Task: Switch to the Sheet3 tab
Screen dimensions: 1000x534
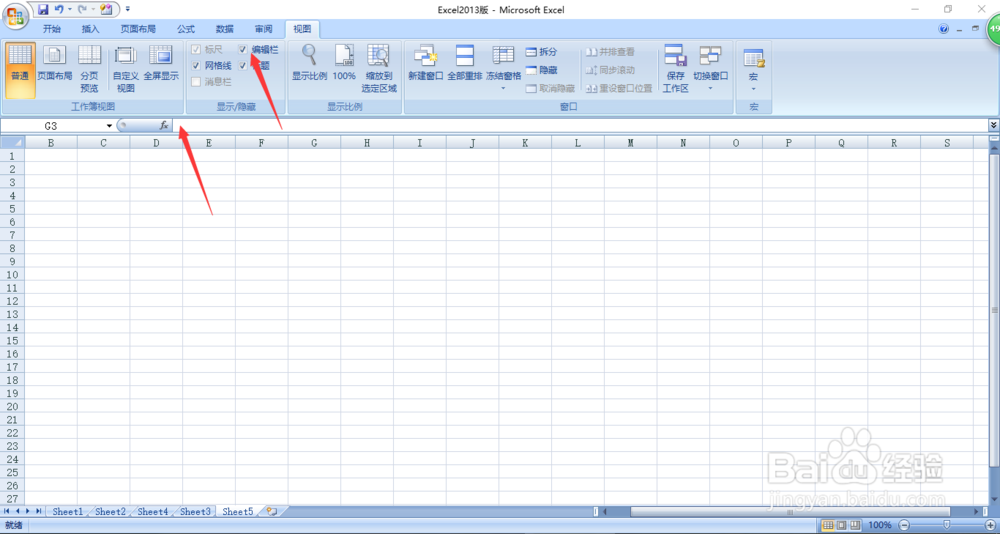Action: 195,512
